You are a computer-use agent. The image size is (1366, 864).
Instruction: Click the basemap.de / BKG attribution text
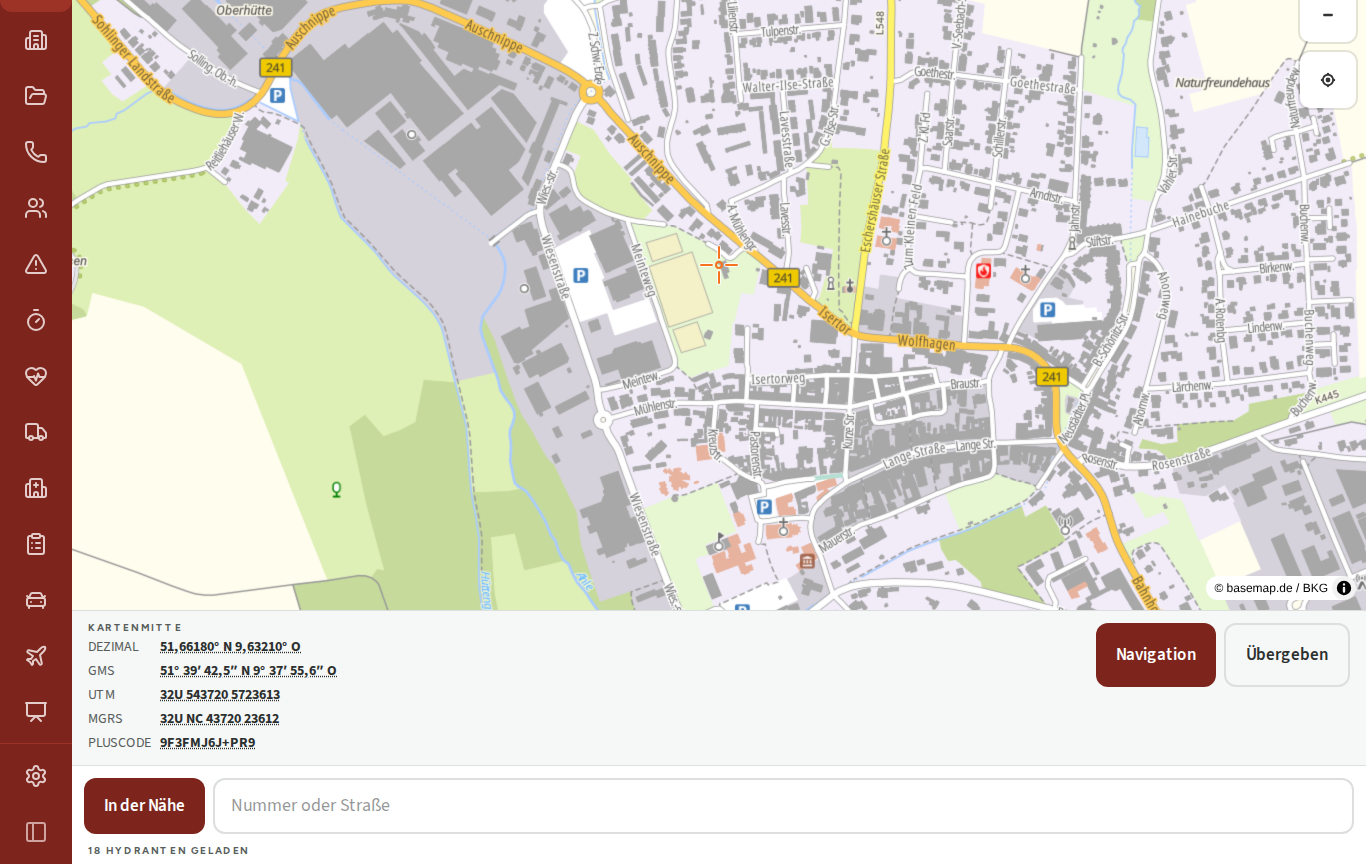(x=1271, y=588)
